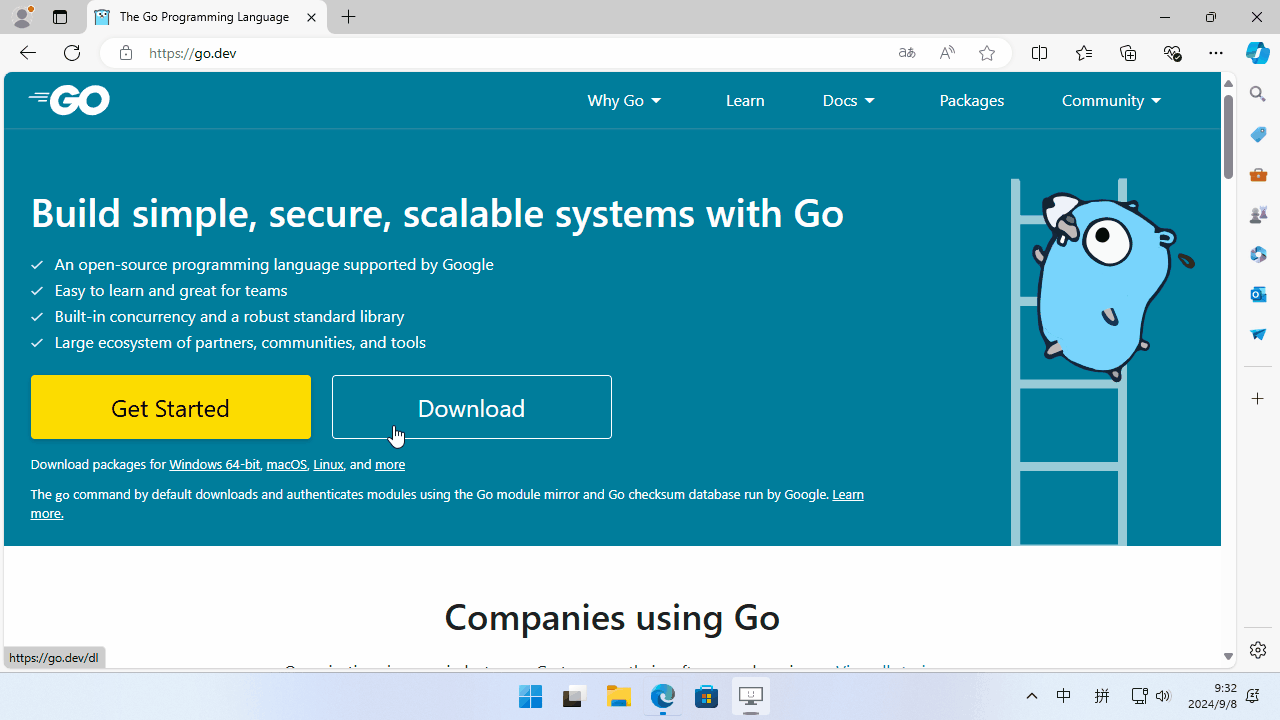The height and width of the screenshot is (720, 1280).
Task: Click inside the address bar
Action: (x=400, y=53)
